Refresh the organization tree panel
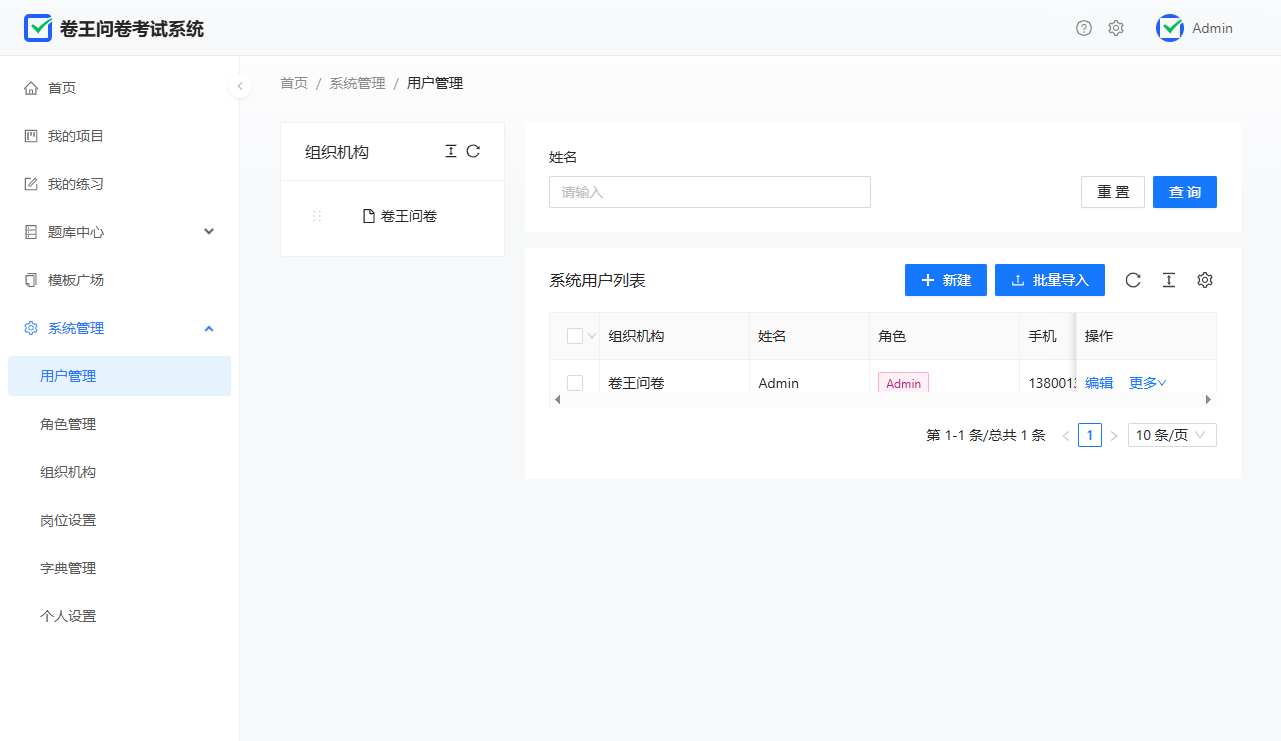 (474, 151)
